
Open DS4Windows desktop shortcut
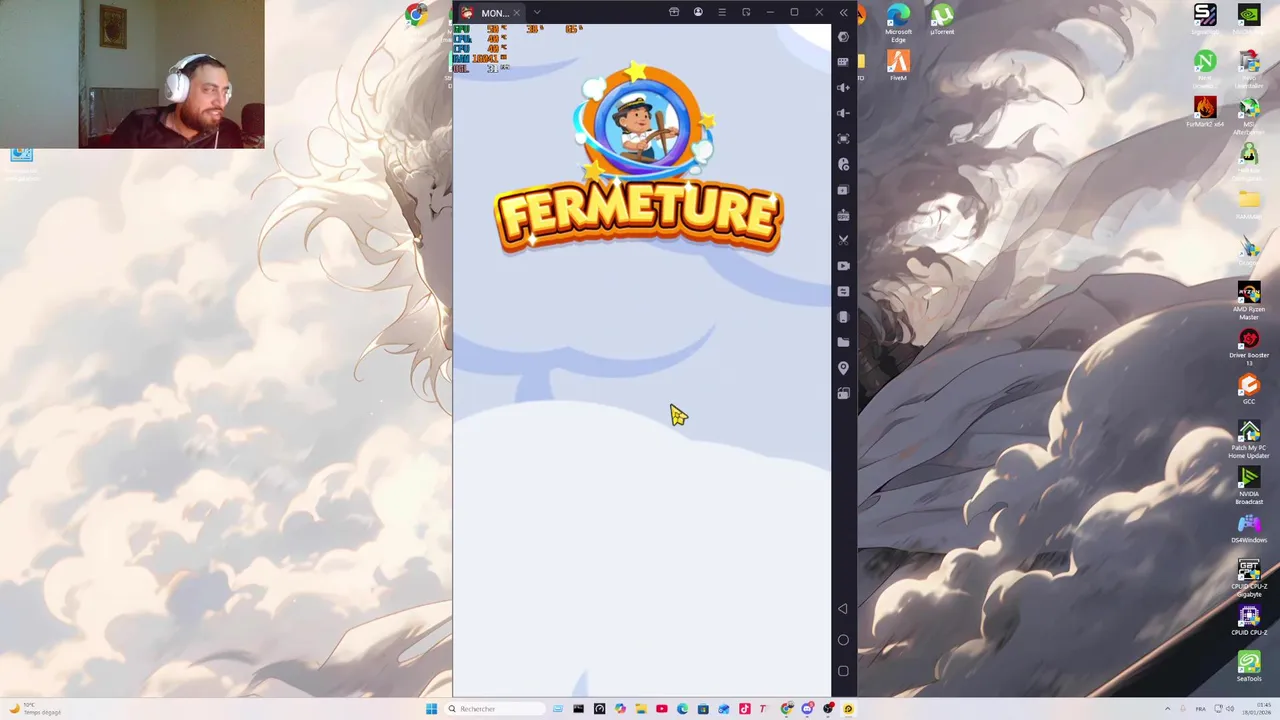1249,528
